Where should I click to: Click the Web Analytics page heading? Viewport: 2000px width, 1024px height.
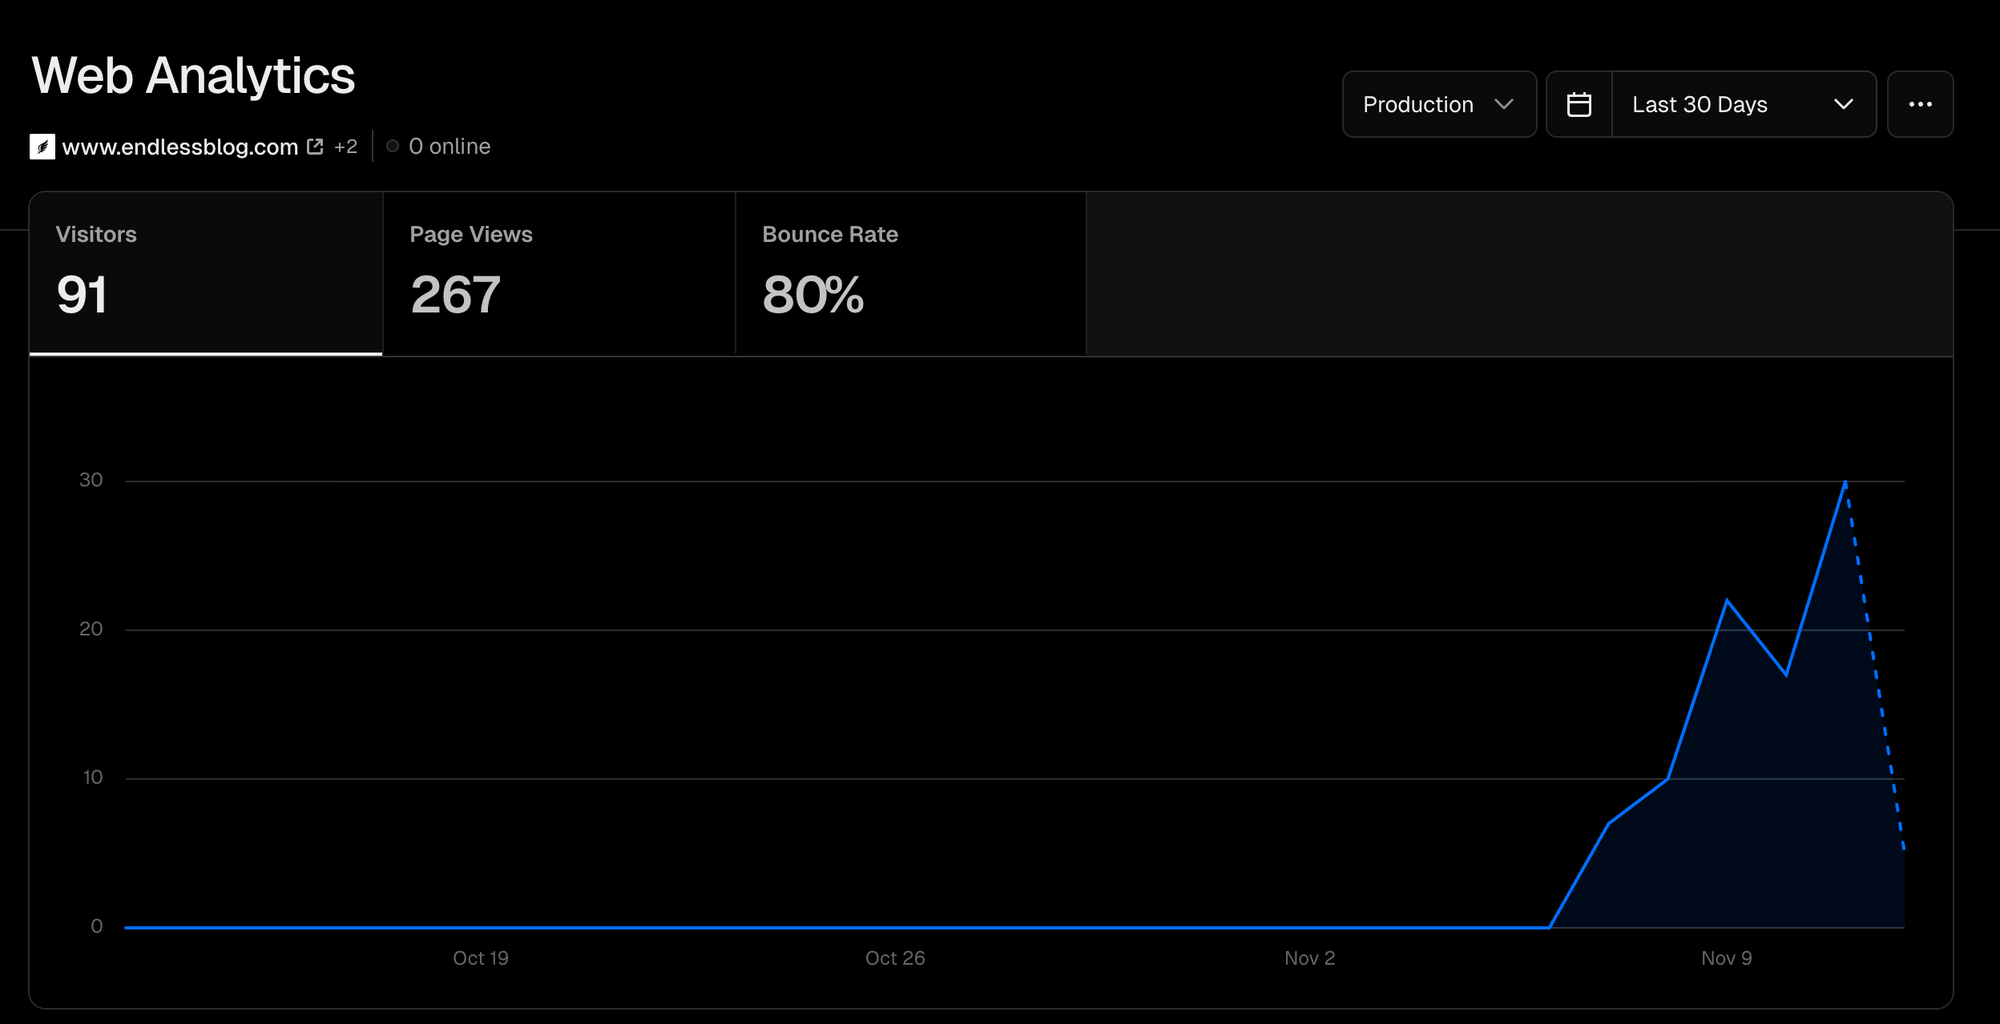click(193, 76)
